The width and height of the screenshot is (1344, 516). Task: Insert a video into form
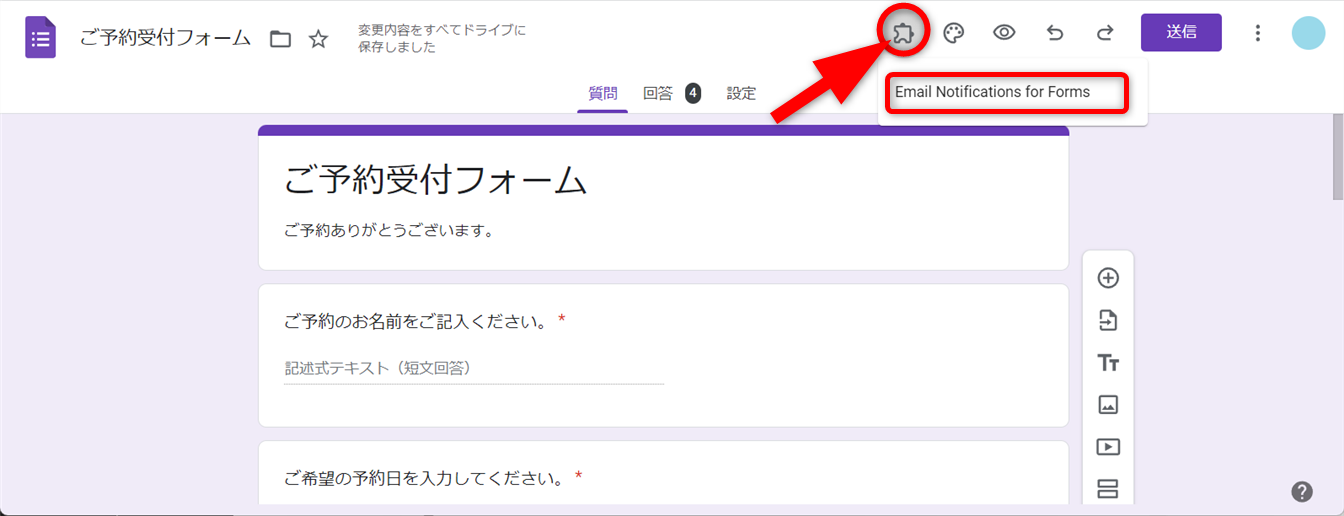point(1108,447)
